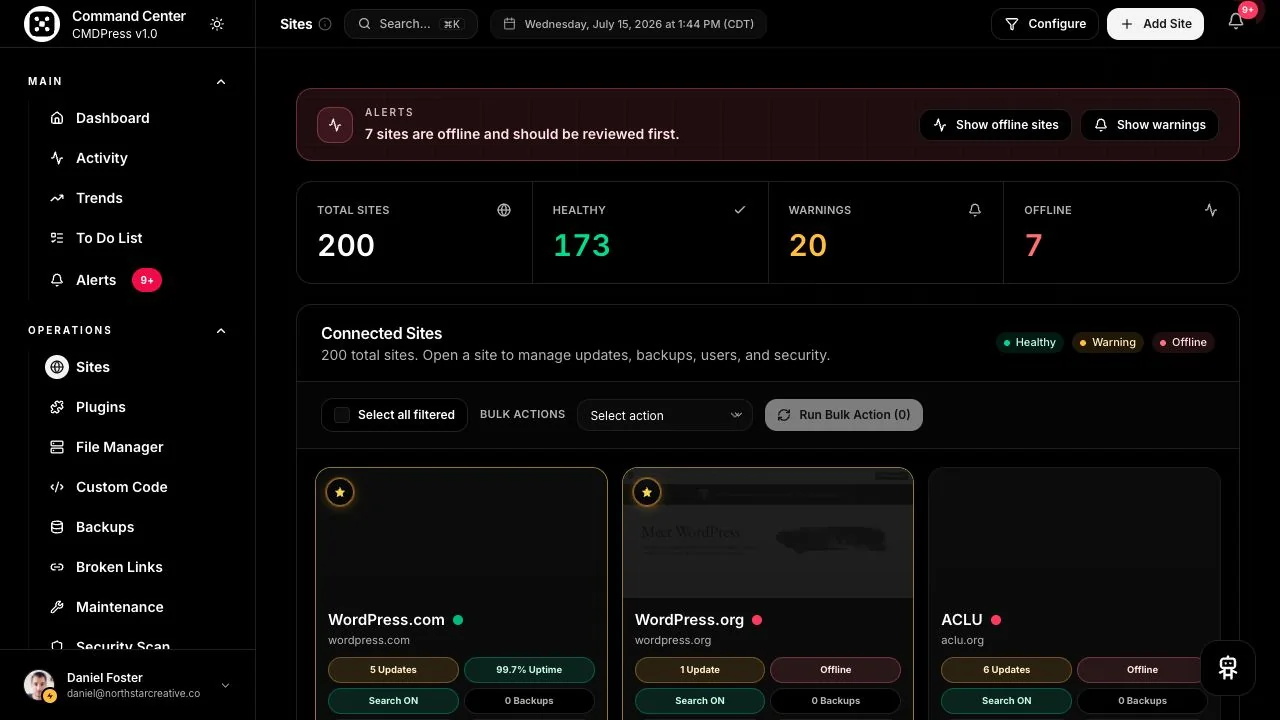Click the aclu.org domain text
Screen dimensions: 1280x720
click(962, 640)
